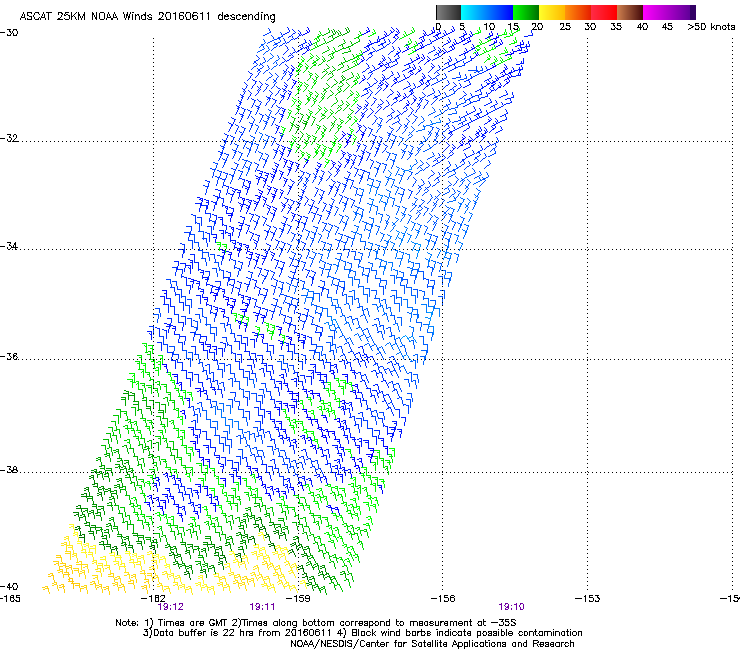This screenshot has width=740, height=650.
Task: Click the red 30-35 knots legend swatch
Action: pyautogui.click(x=604, y=12)
